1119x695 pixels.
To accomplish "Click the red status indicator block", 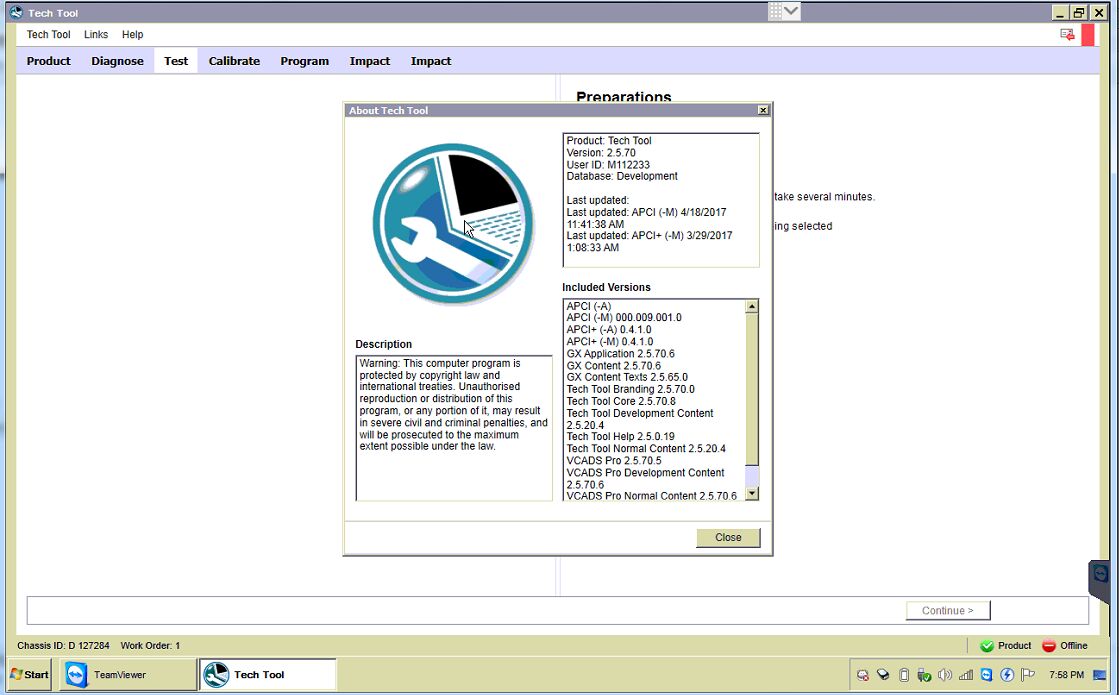I will tap(1088, 34).
